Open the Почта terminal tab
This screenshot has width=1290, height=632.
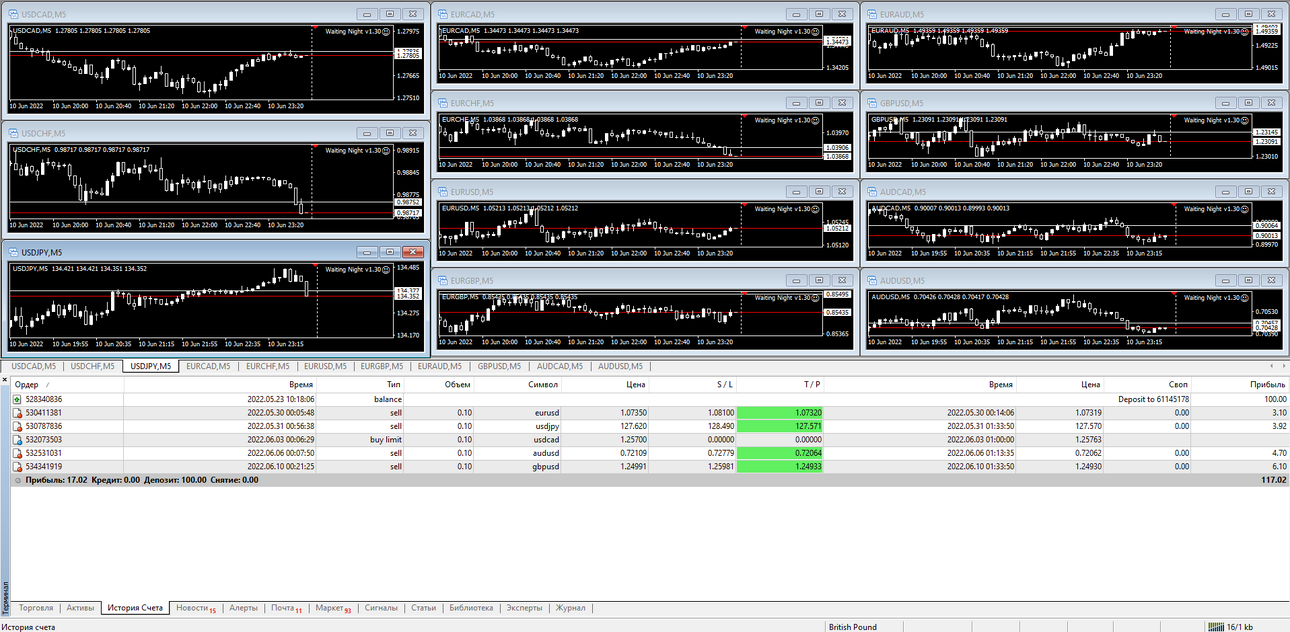286,608
